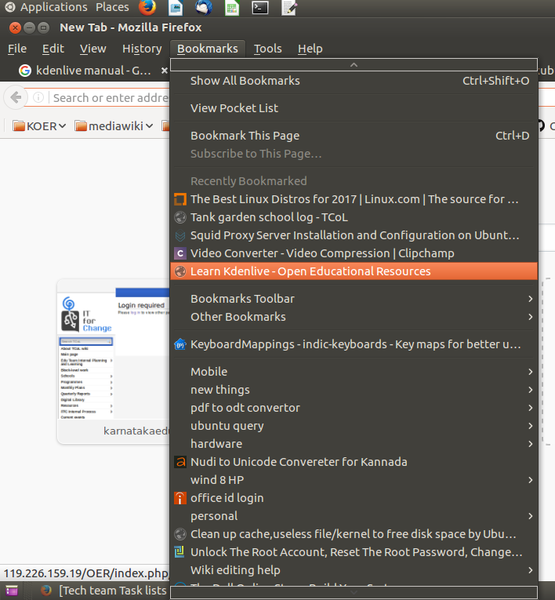The width and height of the screenshot is (555, 600).
Task: Click the Tank garden school log globe icon
Action: pyautogui.click(x=180, y=217)
